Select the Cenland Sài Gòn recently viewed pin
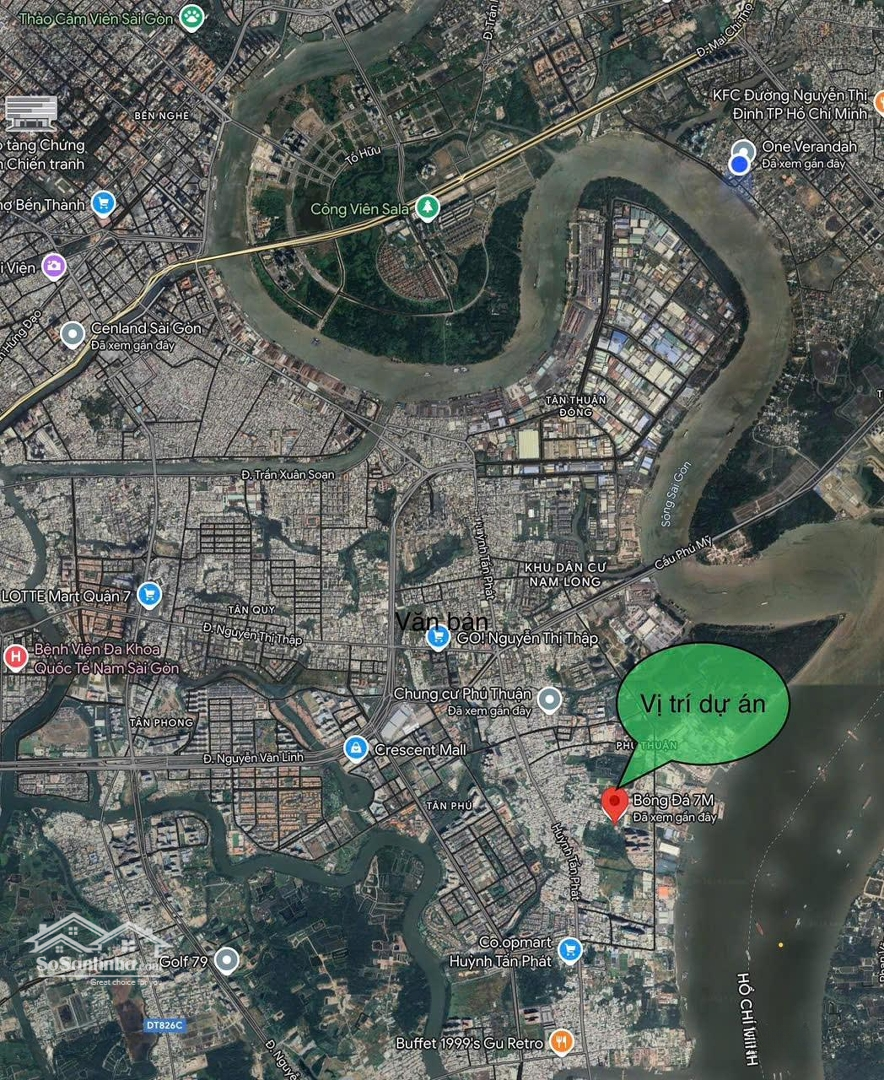Screen dimensions: 884x1080 pos(72,335)
